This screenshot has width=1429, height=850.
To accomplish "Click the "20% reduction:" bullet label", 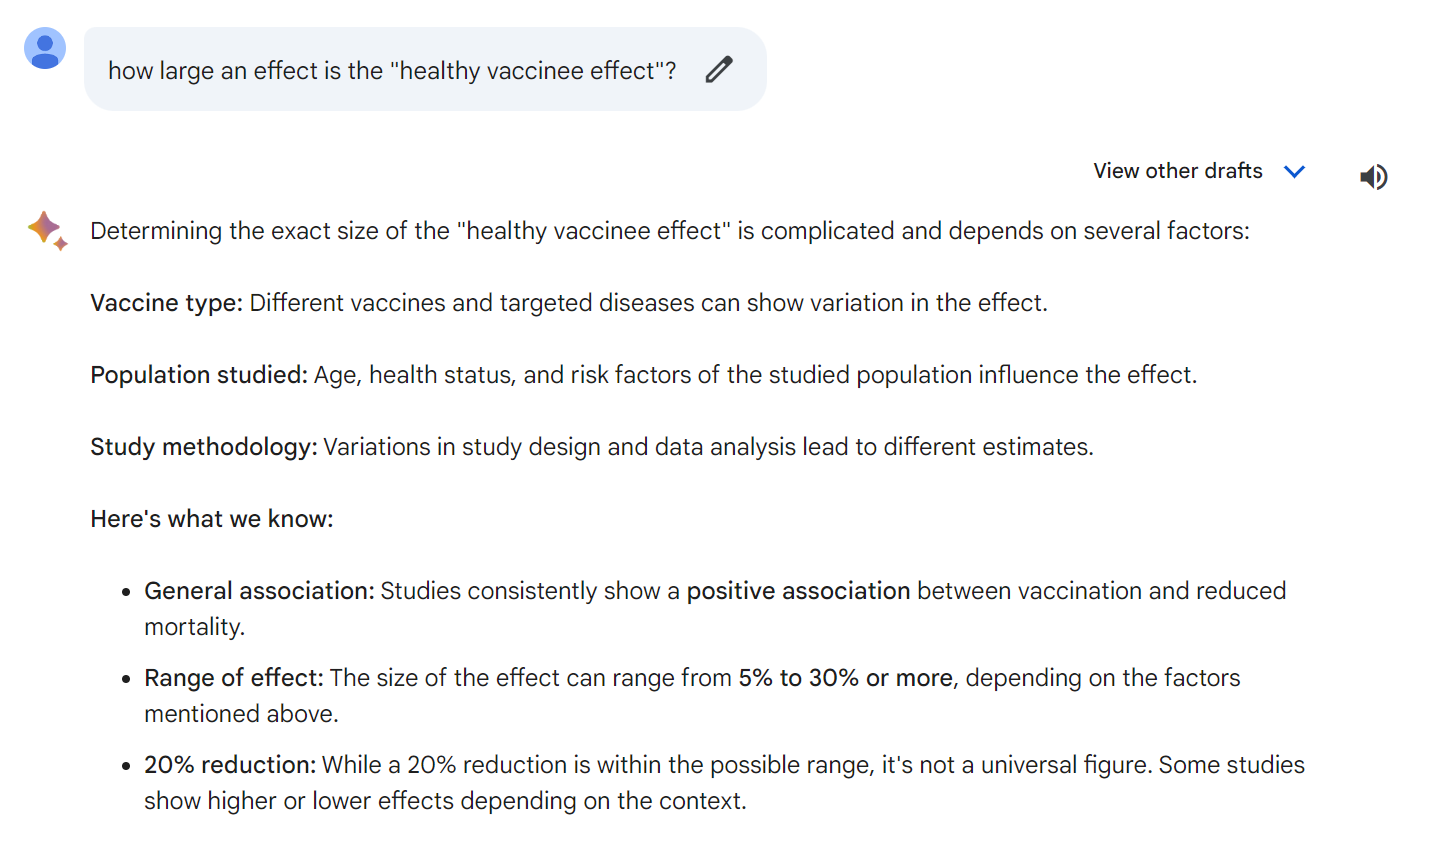I will point(229,765).
